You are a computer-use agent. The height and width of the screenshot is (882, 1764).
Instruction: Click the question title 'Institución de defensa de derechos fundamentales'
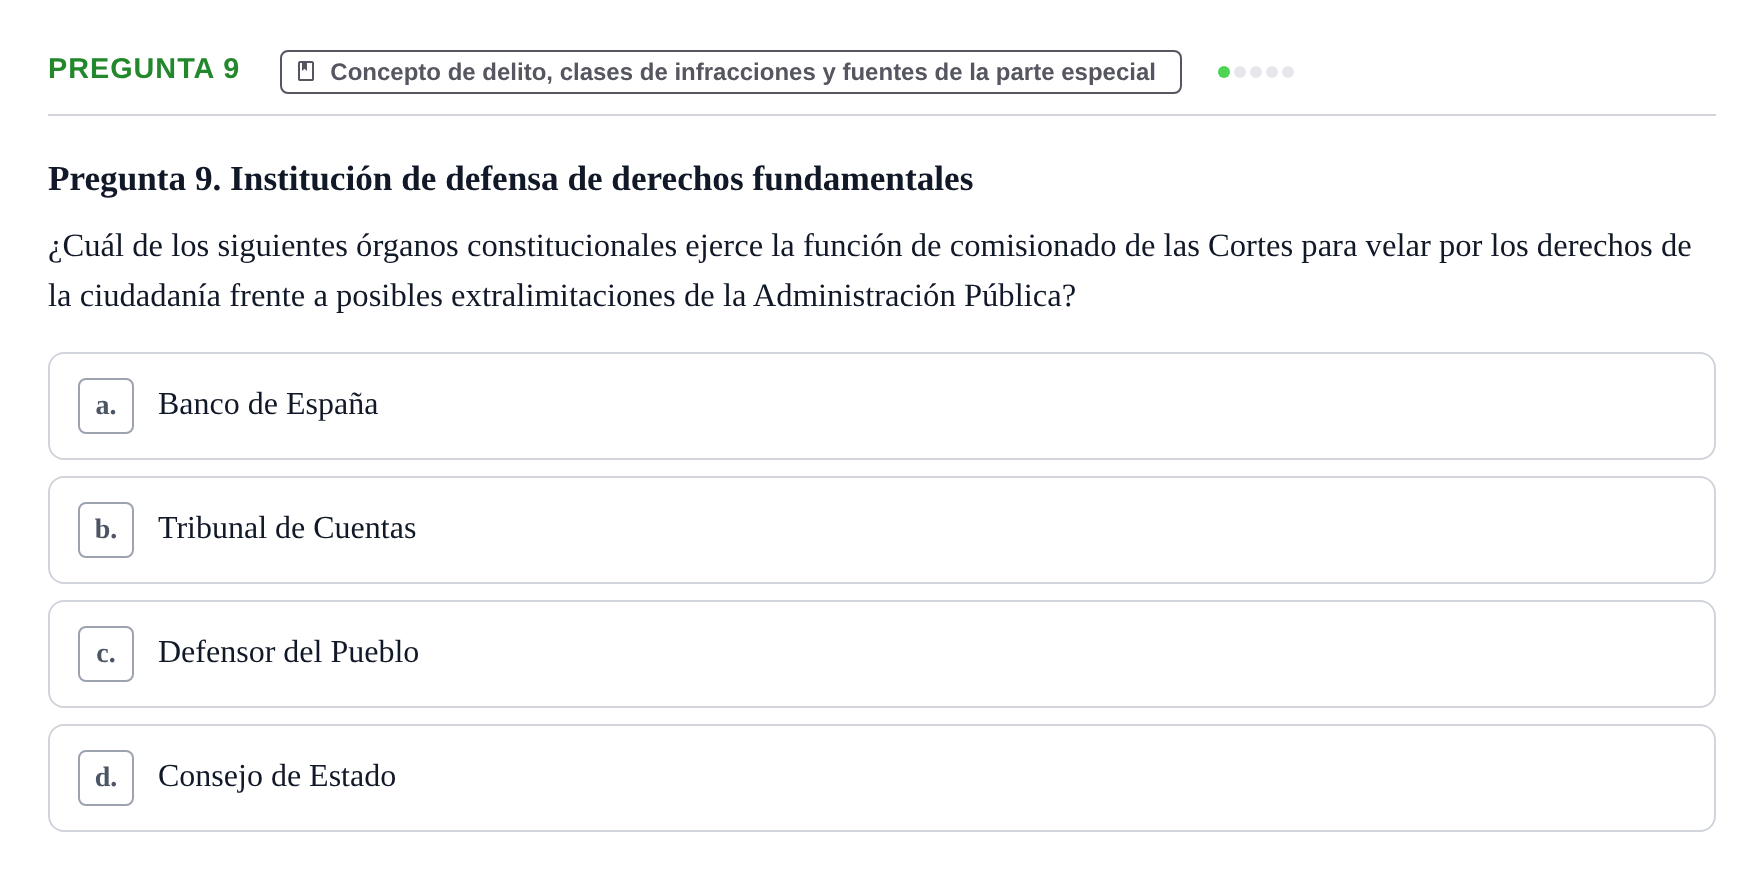pyautogui.click(x=511, y=179)
